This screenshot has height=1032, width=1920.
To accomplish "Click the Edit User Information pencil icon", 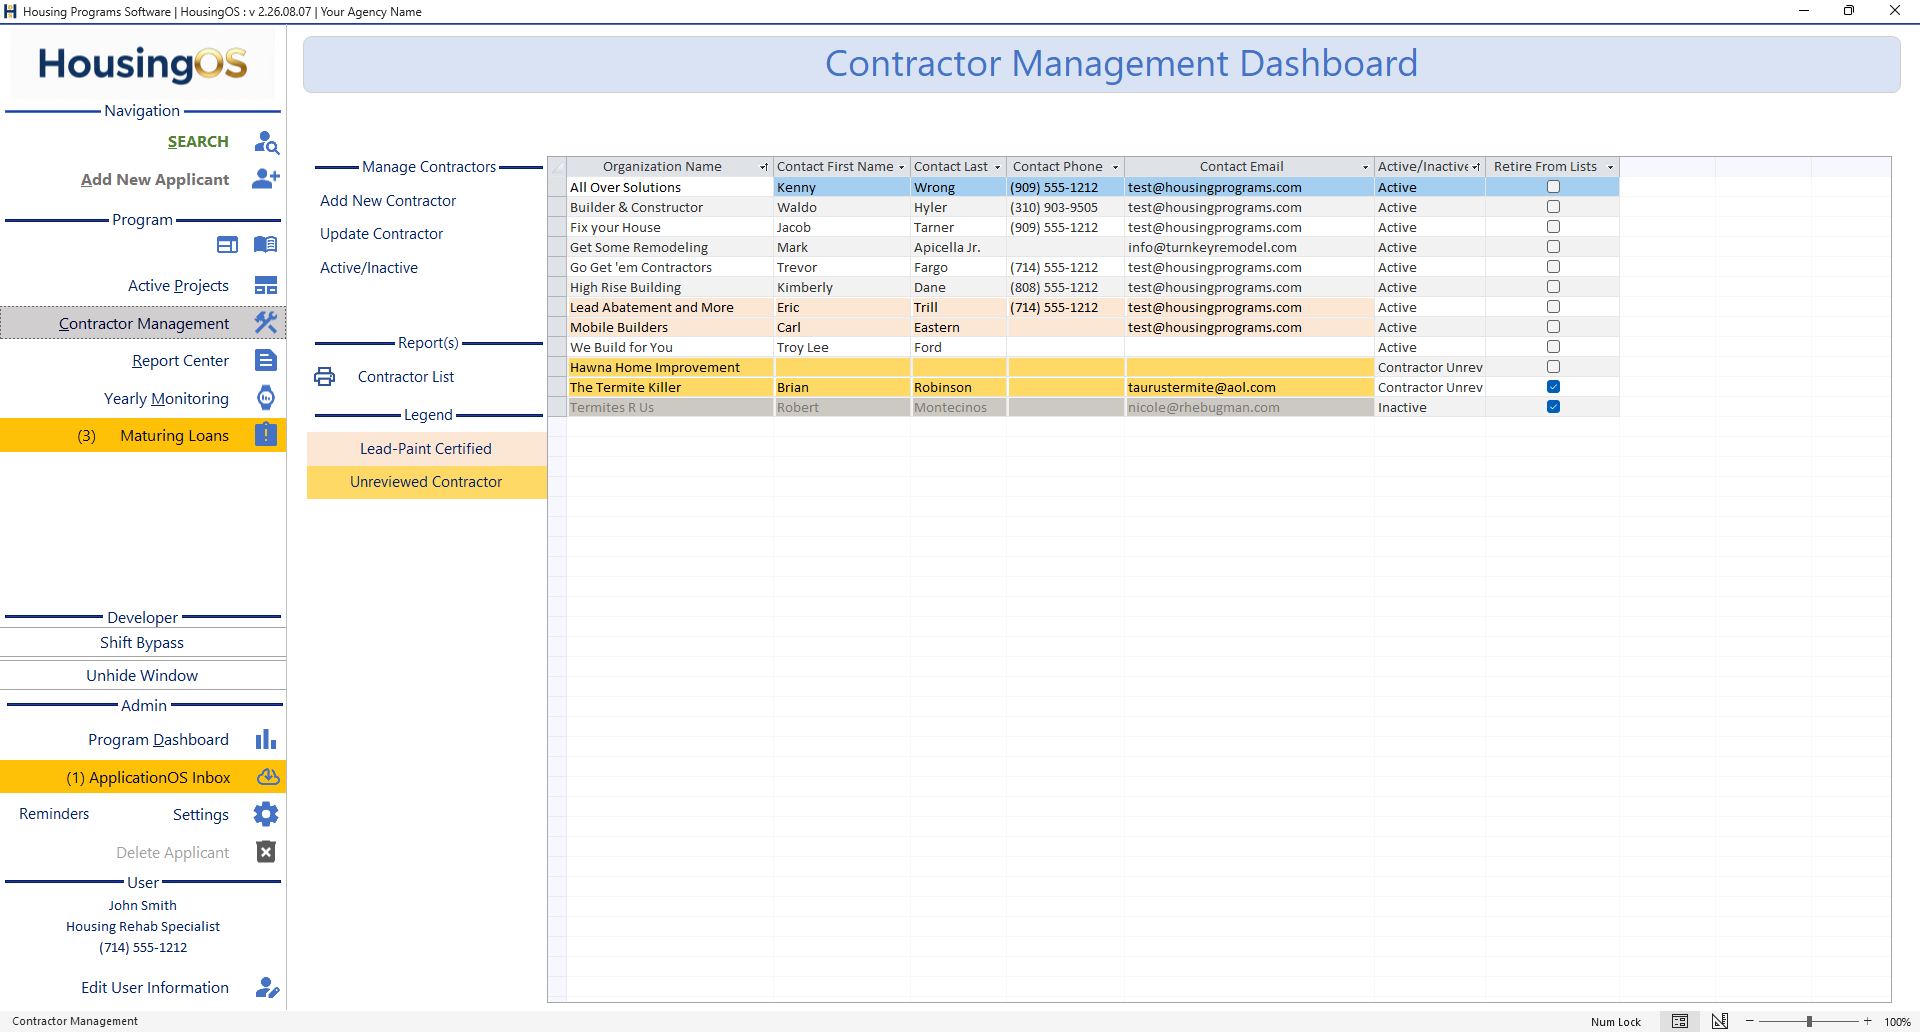I will [267, 988].
